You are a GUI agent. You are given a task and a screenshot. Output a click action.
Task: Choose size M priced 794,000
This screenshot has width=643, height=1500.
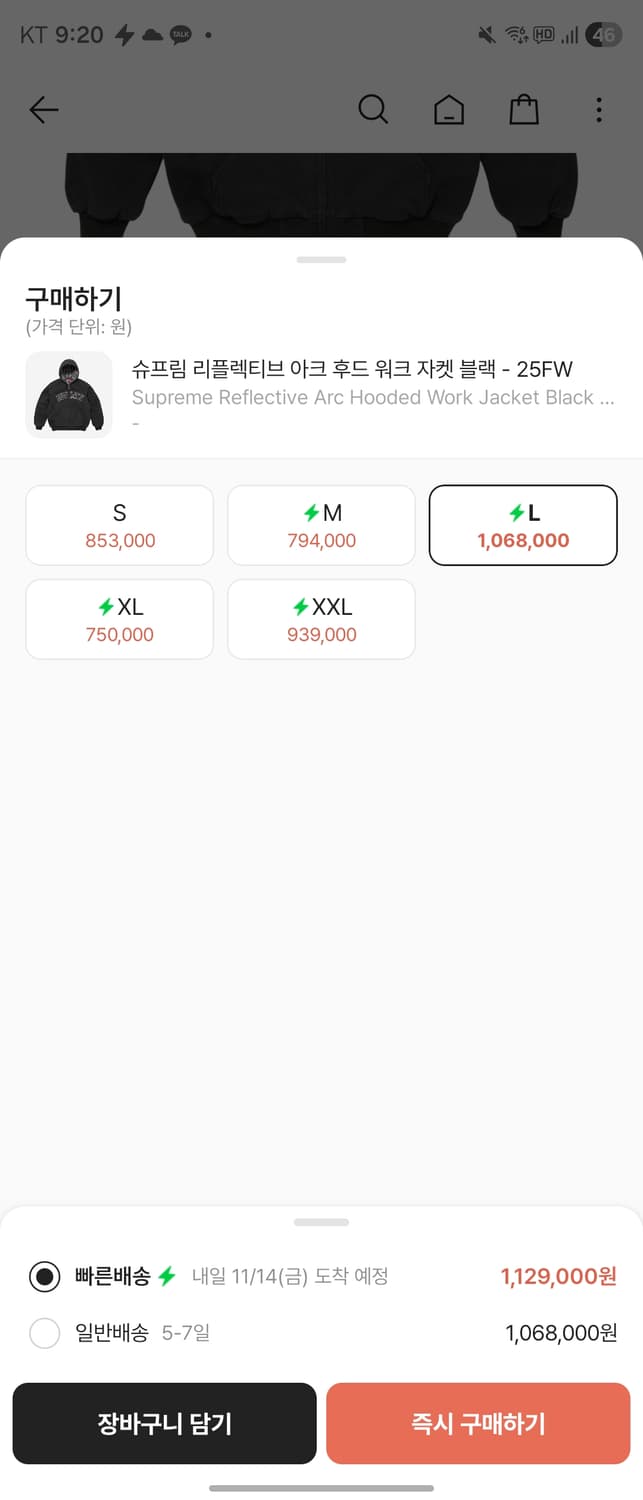point(321,526)
